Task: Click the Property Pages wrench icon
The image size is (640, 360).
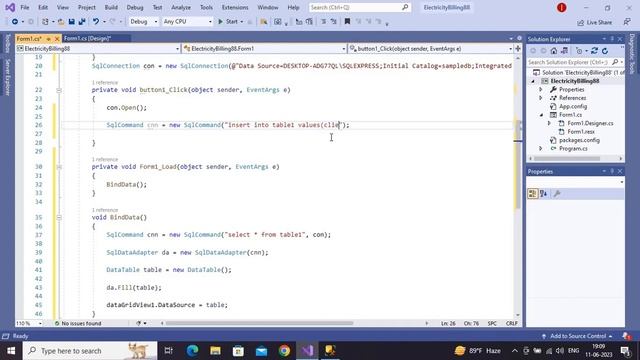Action: [x=557, y=193]
